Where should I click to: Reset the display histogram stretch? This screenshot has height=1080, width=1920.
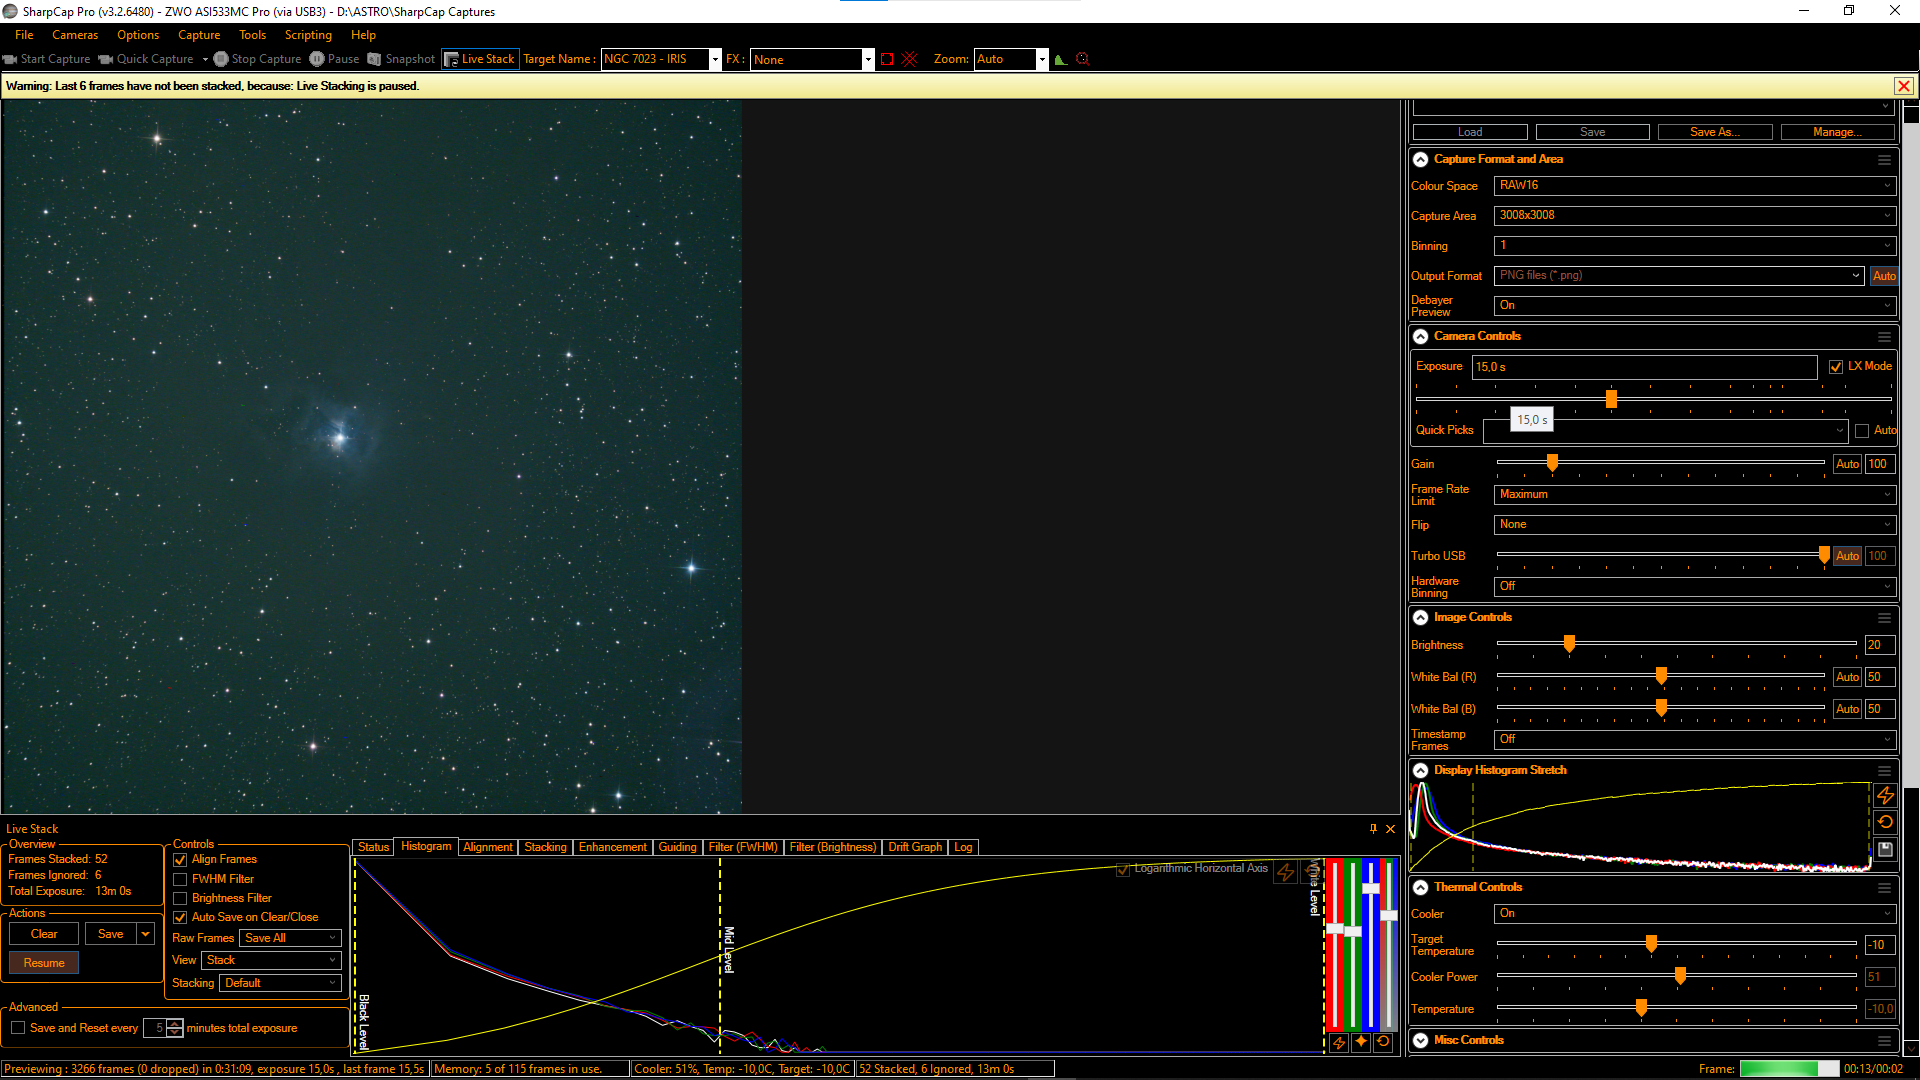pos(1885,822)
